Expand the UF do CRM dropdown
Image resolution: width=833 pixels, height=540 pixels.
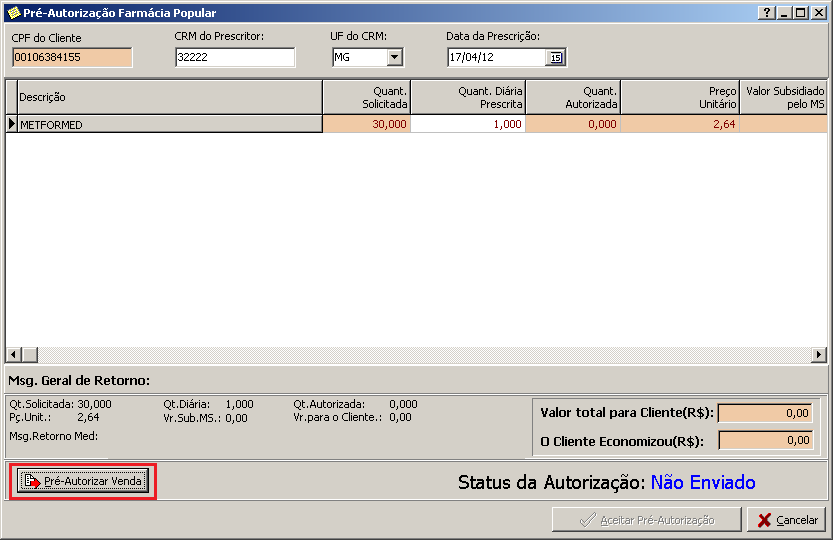[x=394, y=57]
